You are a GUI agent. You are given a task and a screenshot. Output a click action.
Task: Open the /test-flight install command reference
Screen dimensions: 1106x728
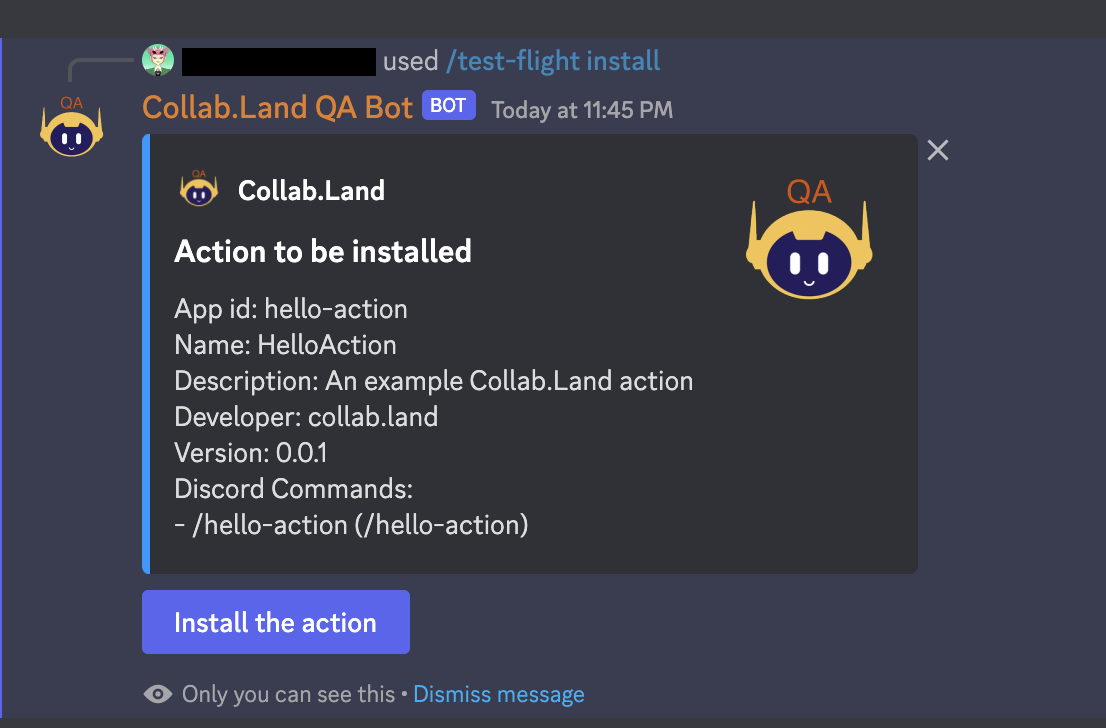[553, 60]
